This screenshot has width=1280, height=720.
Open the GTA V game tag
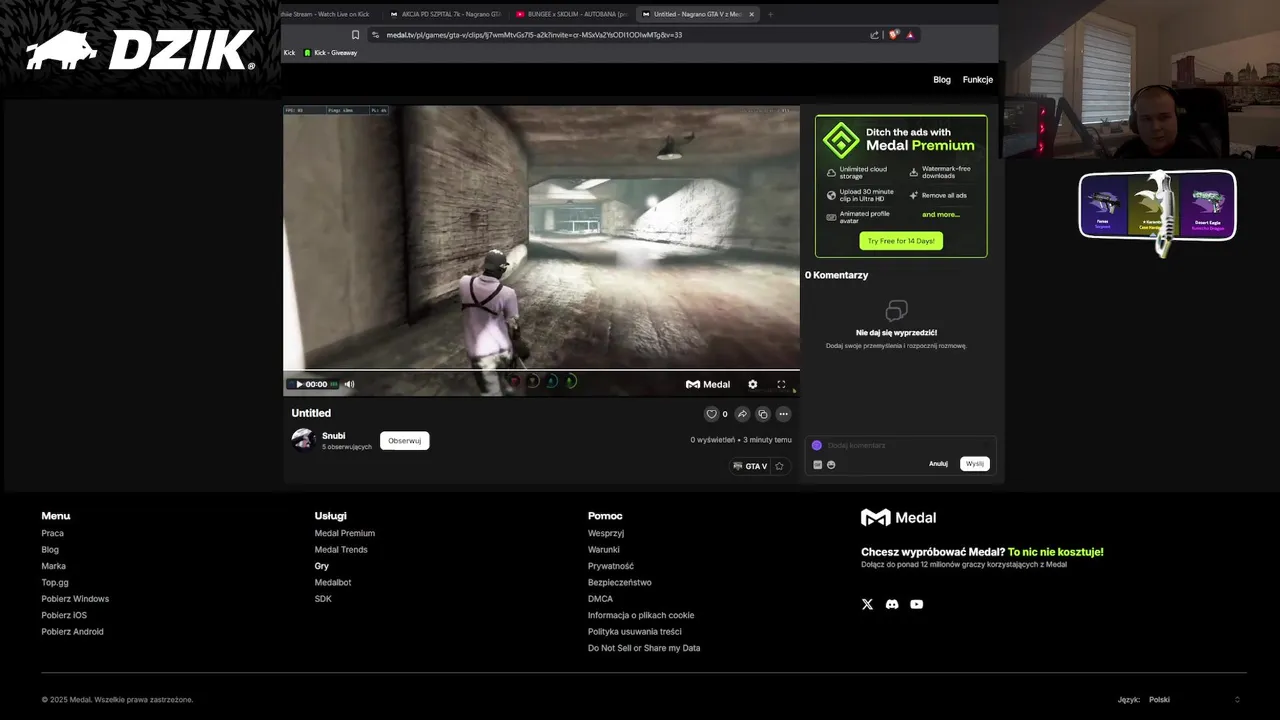click(750, 466)
